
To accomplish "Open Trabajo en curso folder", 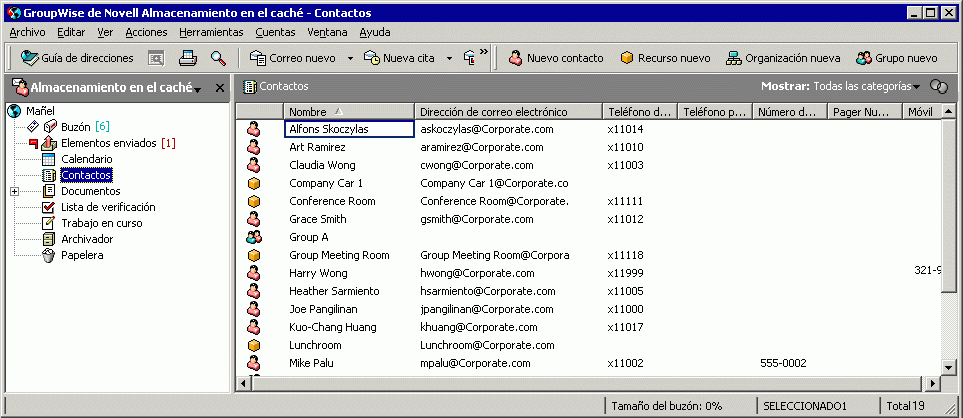I will 101,223.
